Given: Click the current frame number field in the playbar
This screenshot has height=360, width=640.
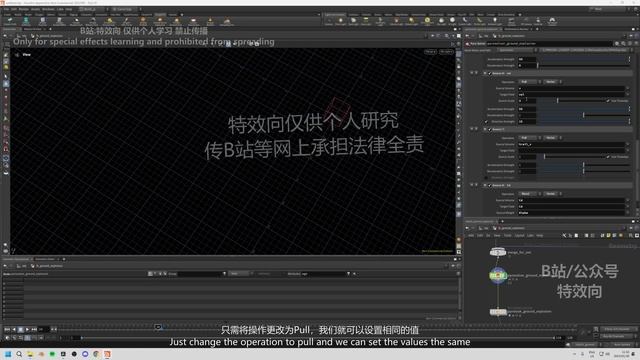Looking at the screenshot, I should [43, 329].
